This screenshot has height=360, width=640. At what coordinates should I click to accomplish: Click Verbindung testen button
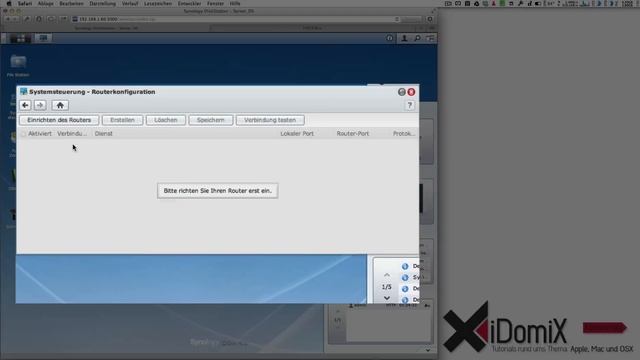(x=270, y=120)
